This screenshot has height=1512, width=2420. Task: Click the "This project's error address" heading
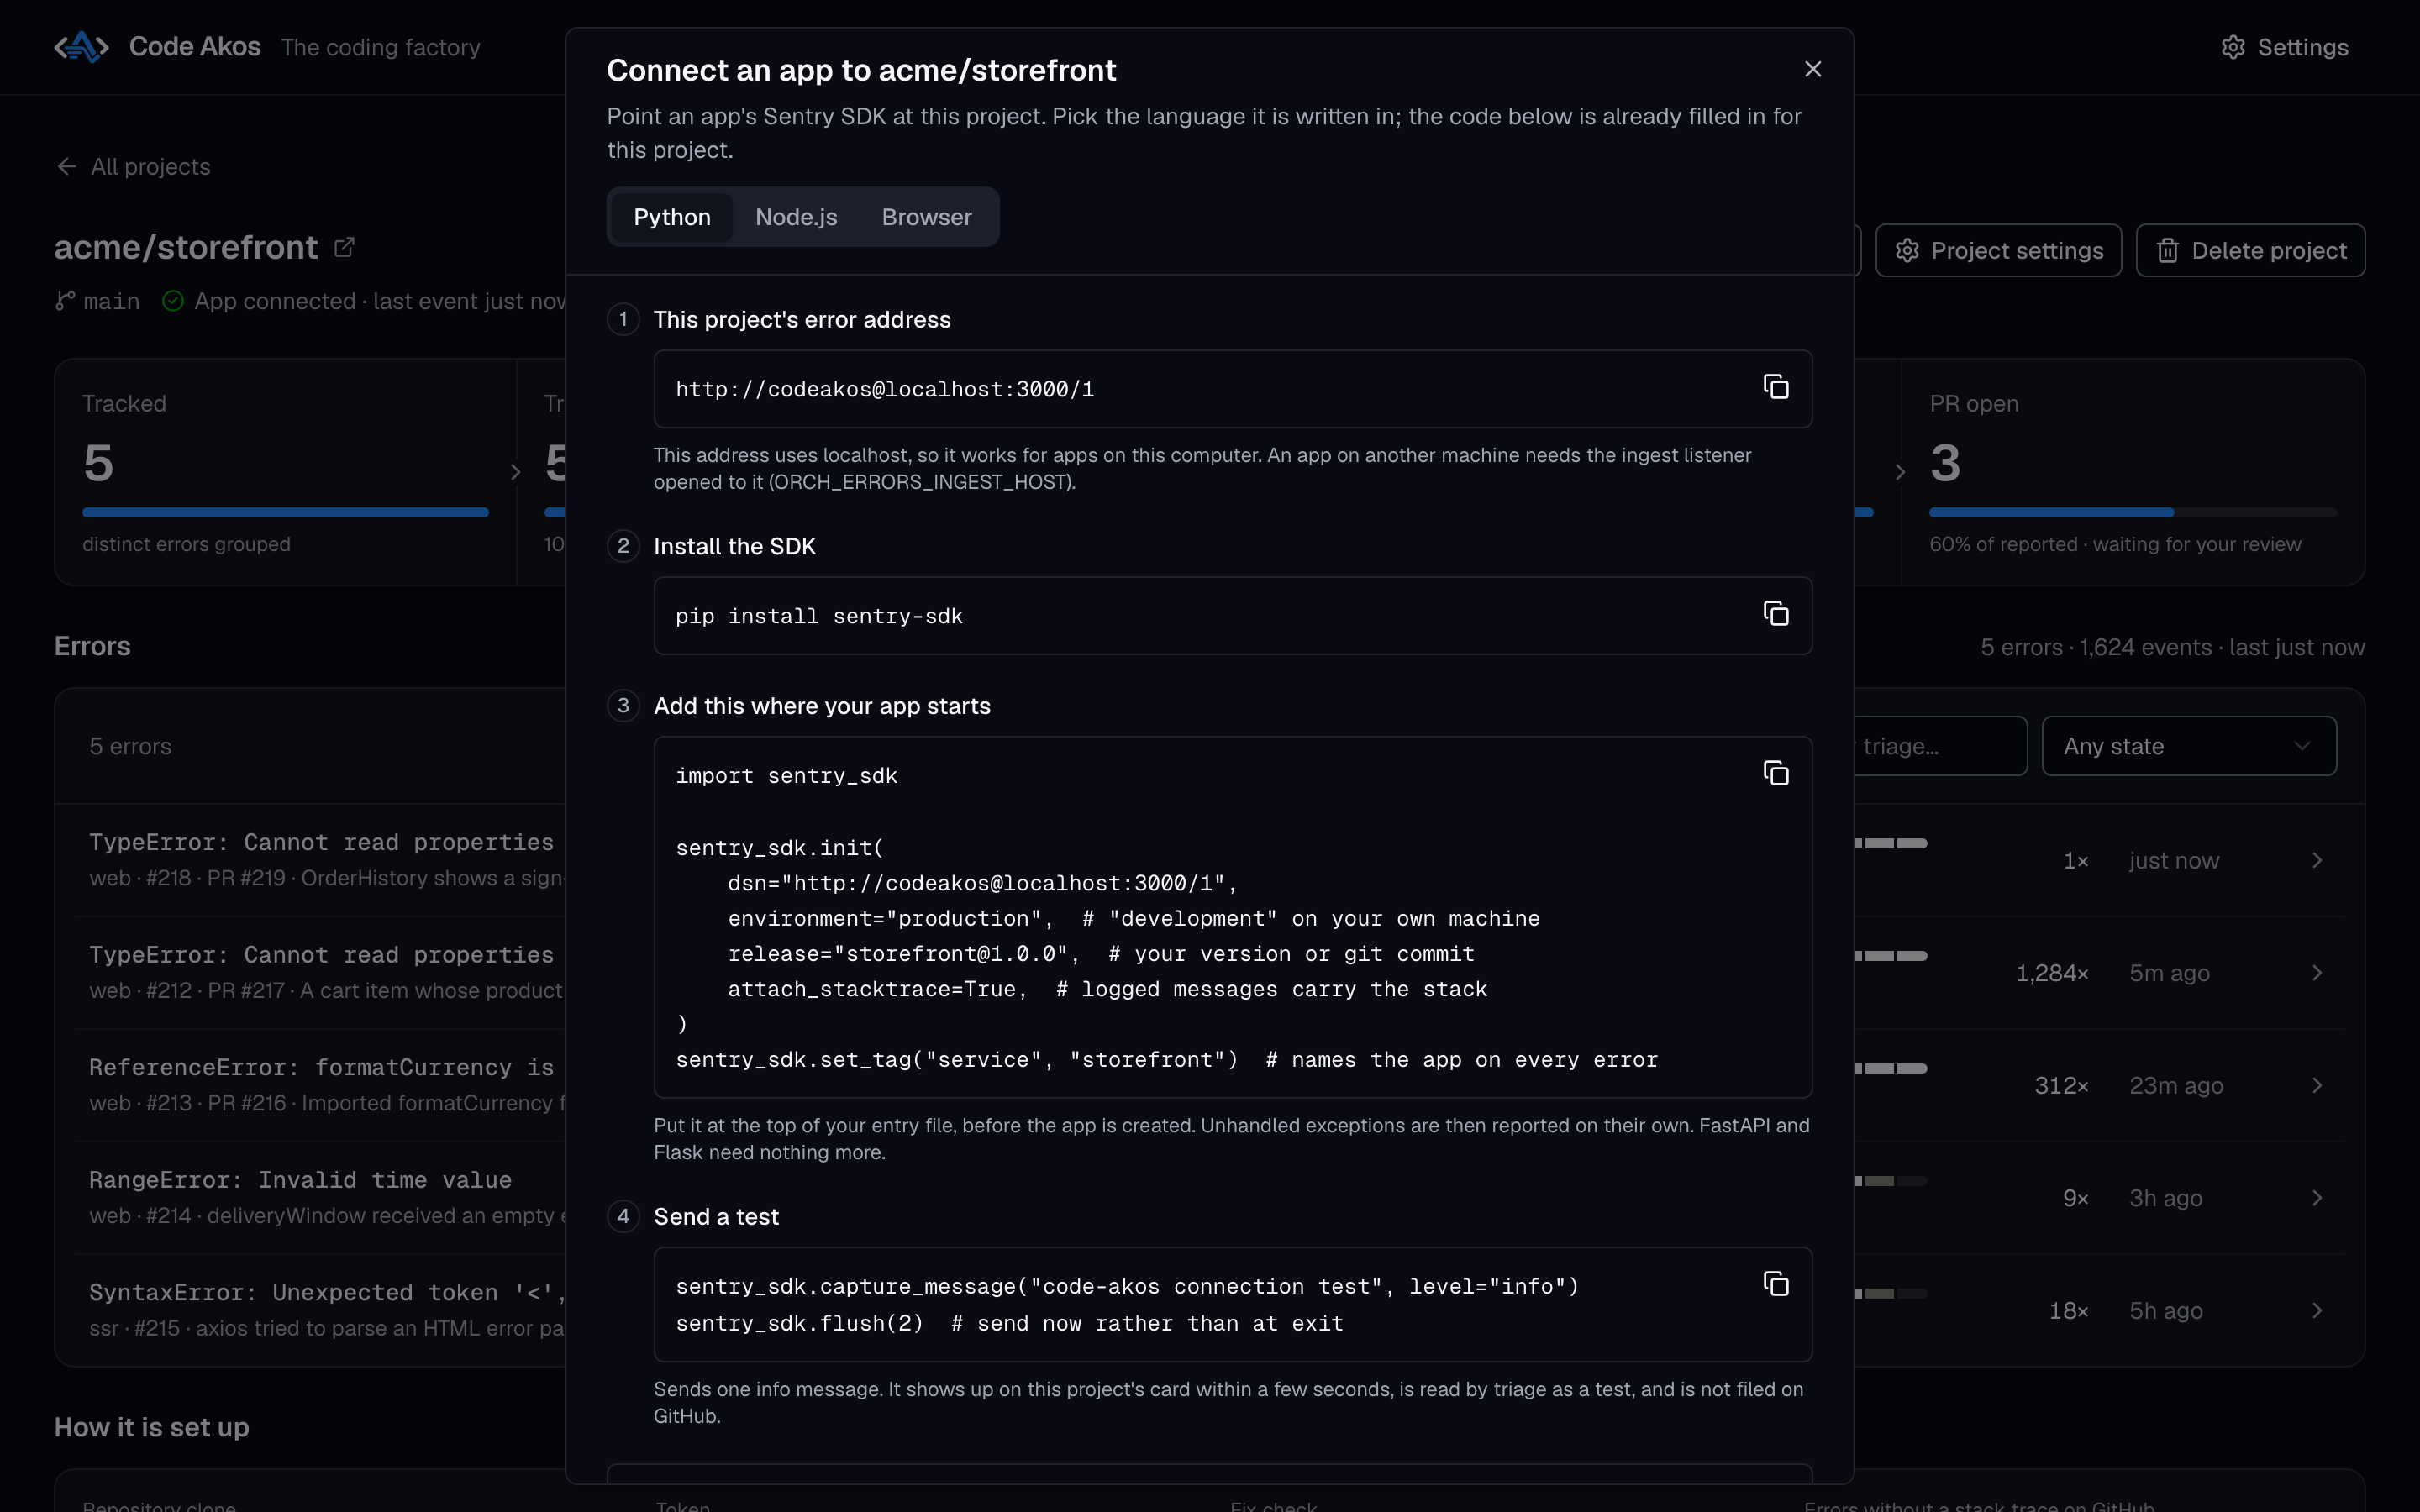tap(802, 319)
